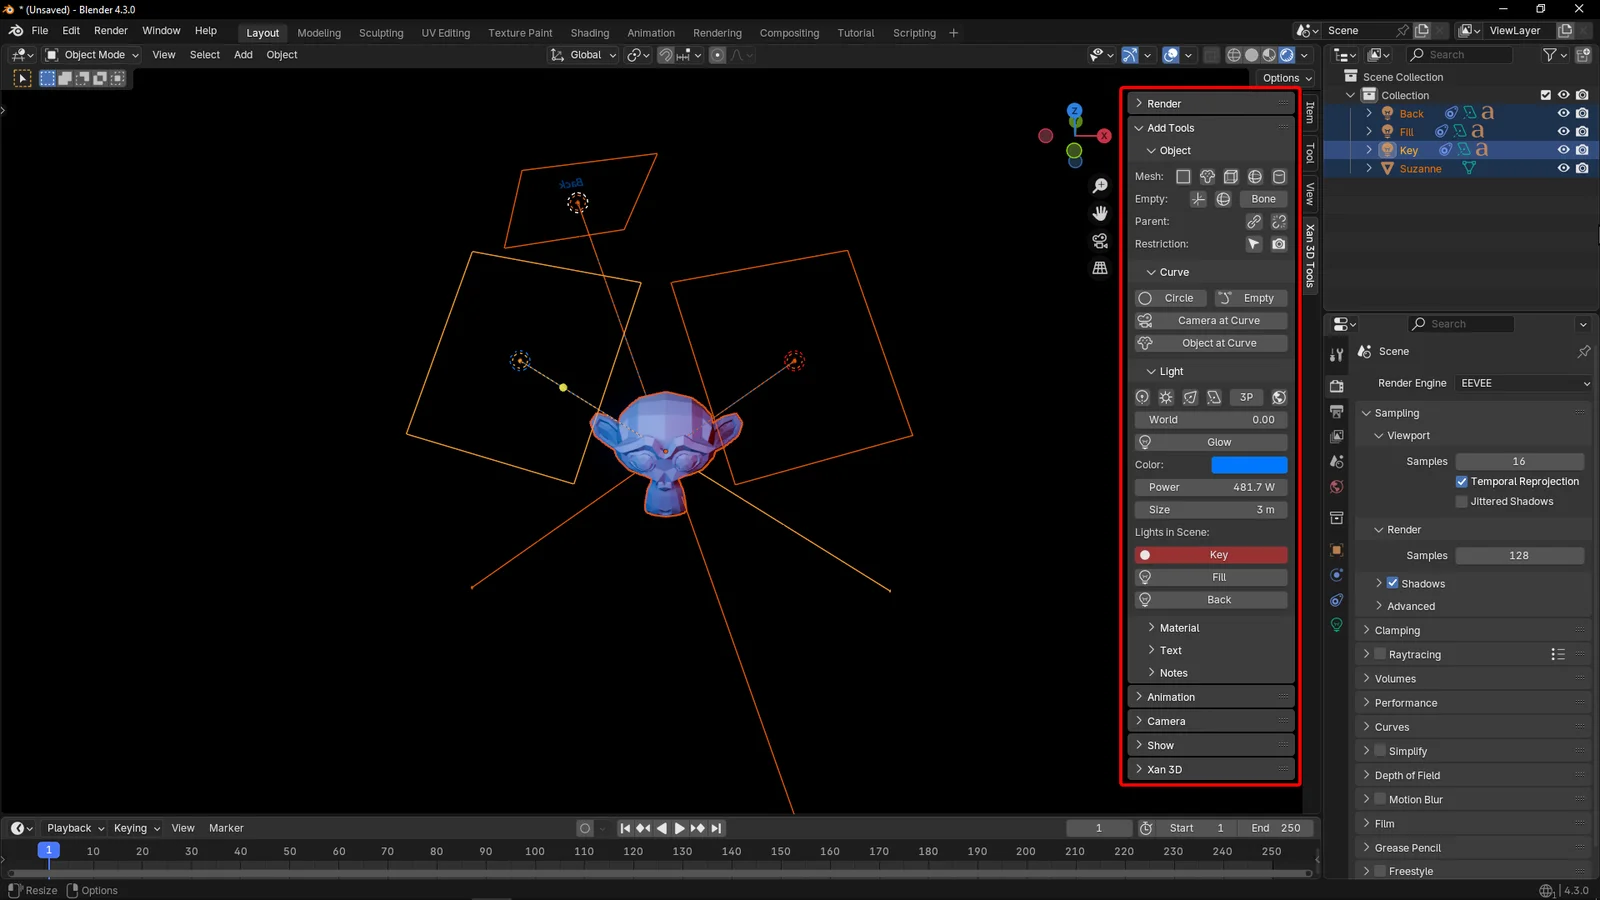1600x900 pixels.
Task: Open the light Color swatch picker
Action: (x=1249, y=464)
